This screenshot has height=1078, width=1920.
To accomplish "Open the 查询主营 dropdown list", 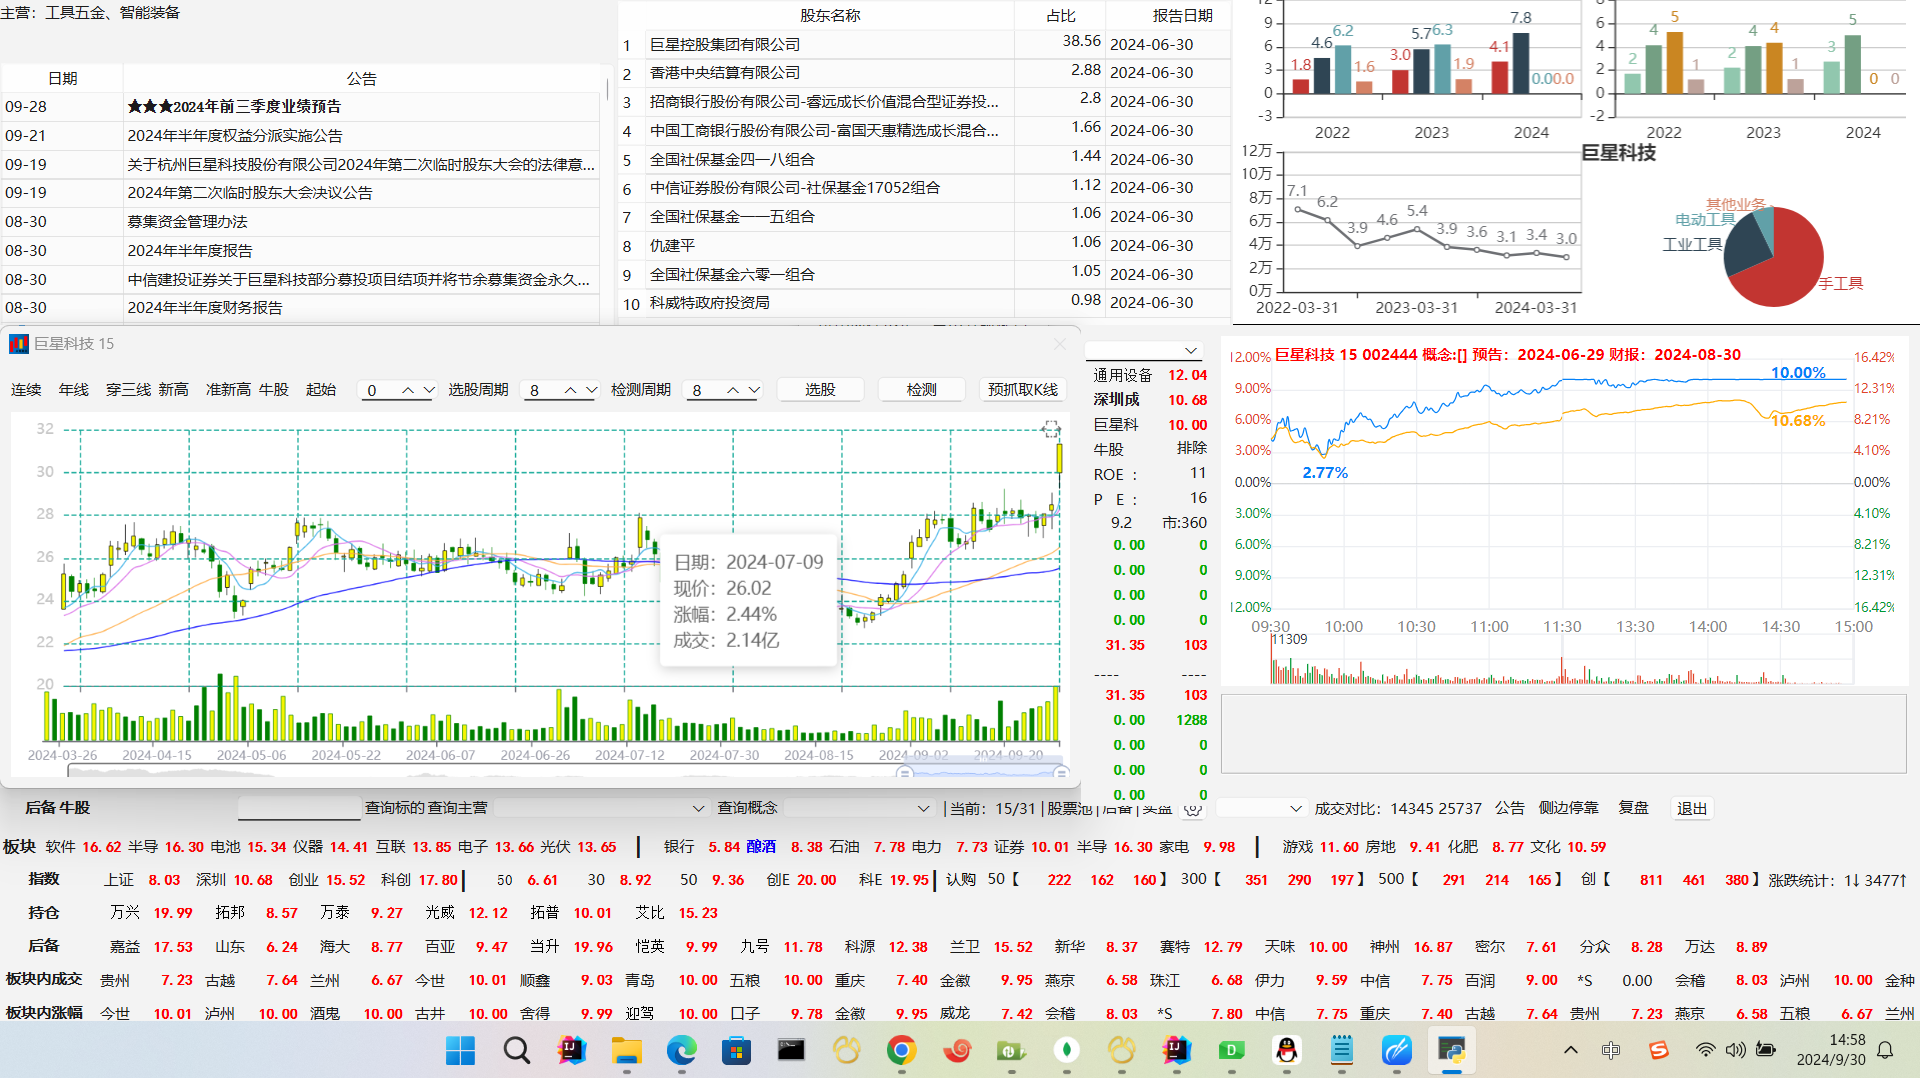I will tap(698, 808).
